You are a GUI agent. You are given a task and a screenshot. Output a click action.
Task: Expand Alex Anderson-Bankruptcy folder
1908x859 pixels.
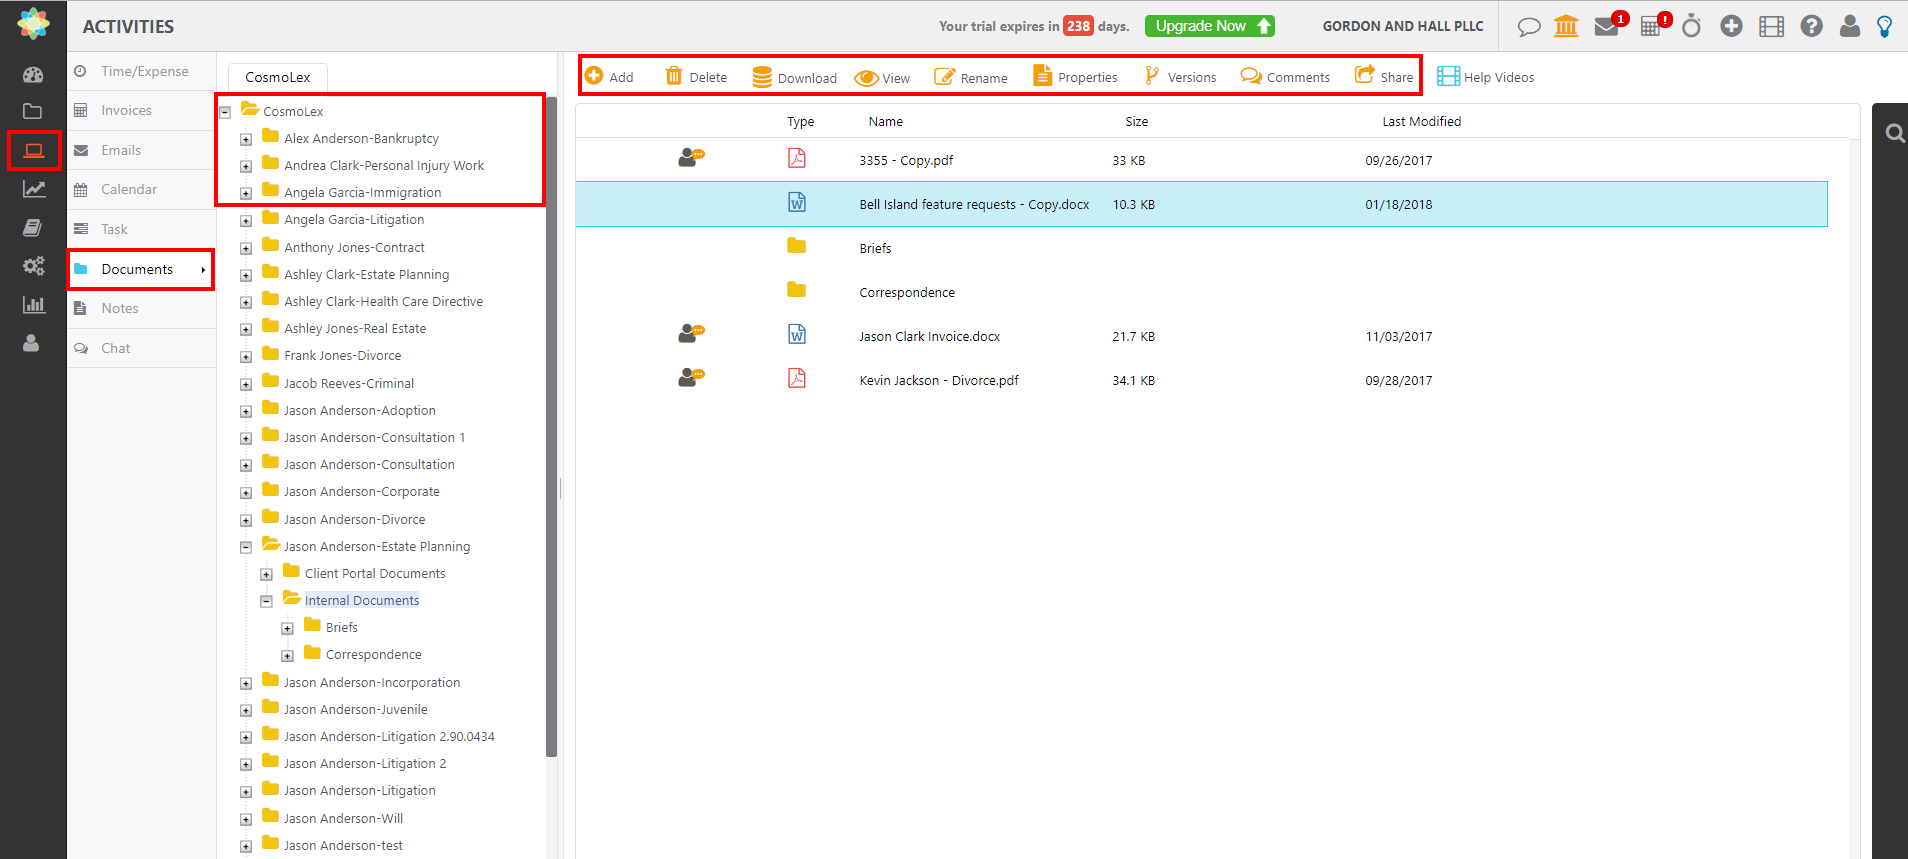pos(246,139)
